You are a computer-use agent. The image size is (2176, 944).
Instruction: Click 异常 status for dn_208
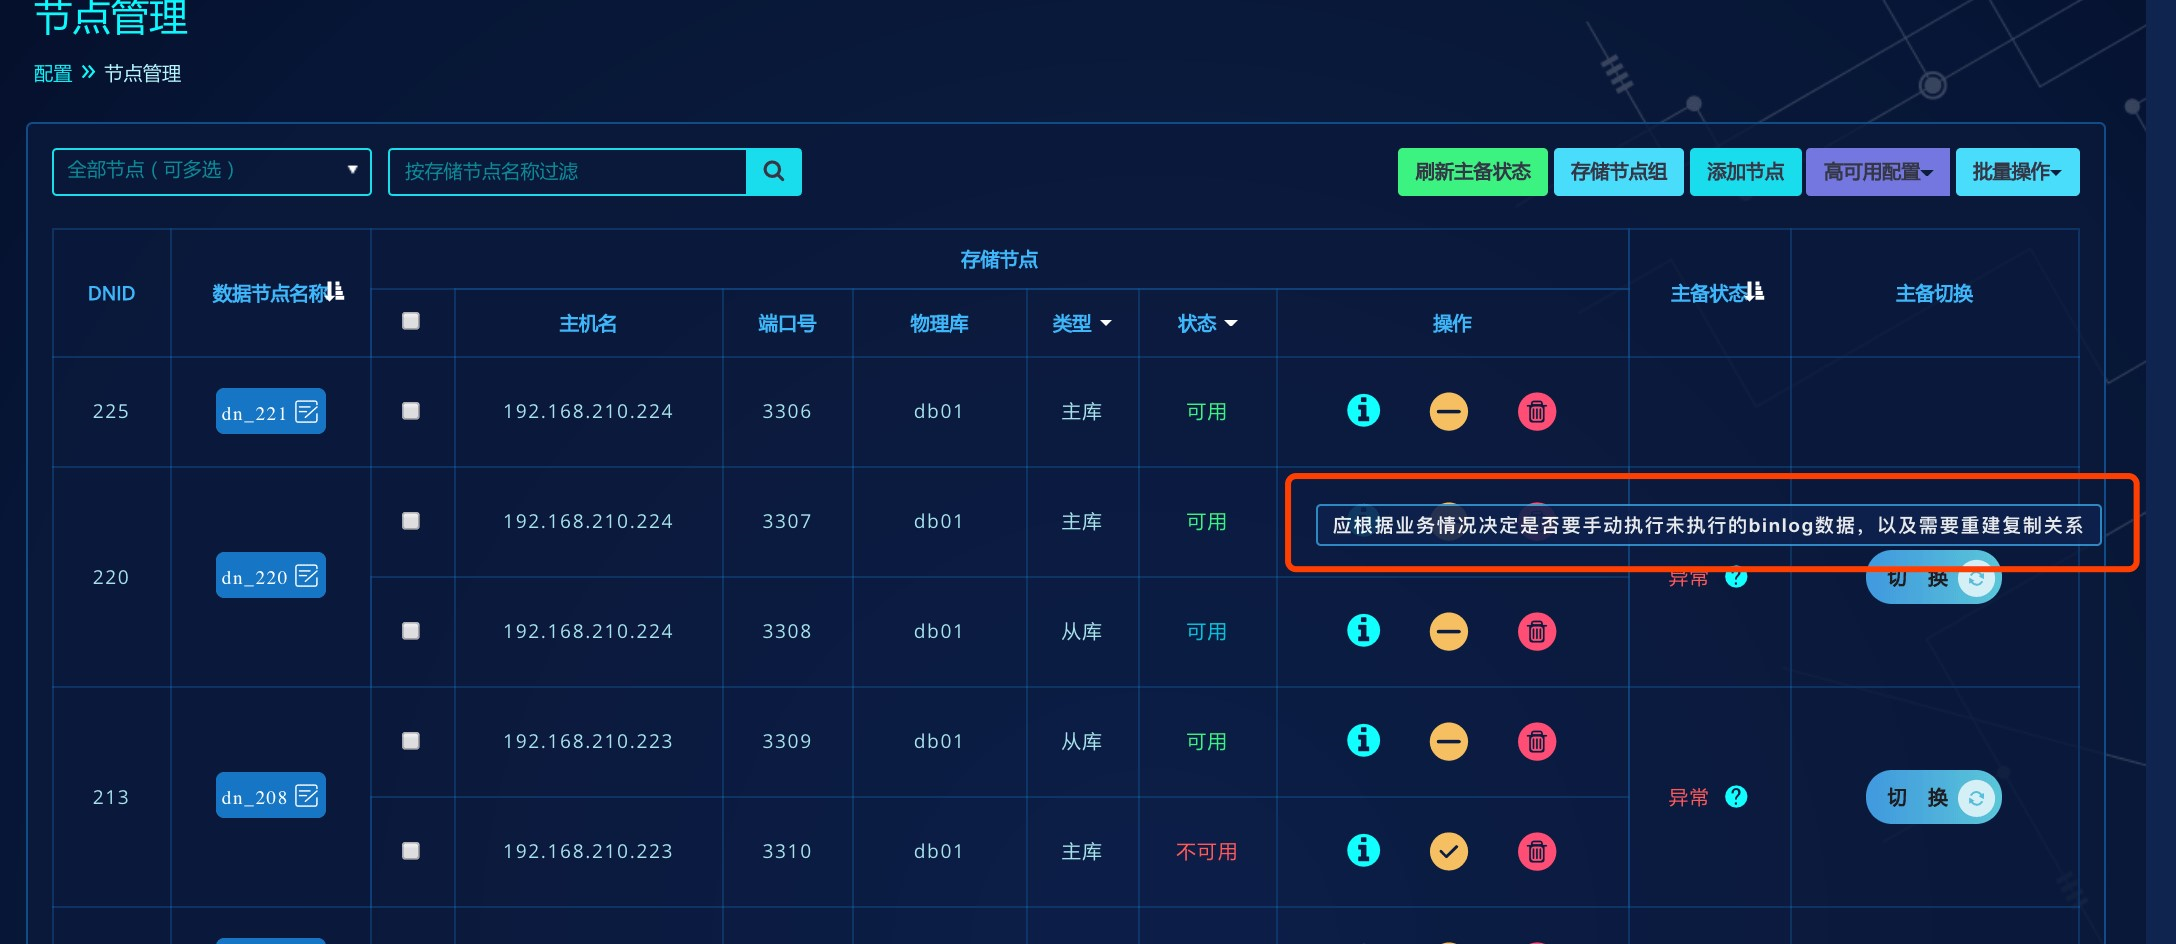coord(1688,797)
